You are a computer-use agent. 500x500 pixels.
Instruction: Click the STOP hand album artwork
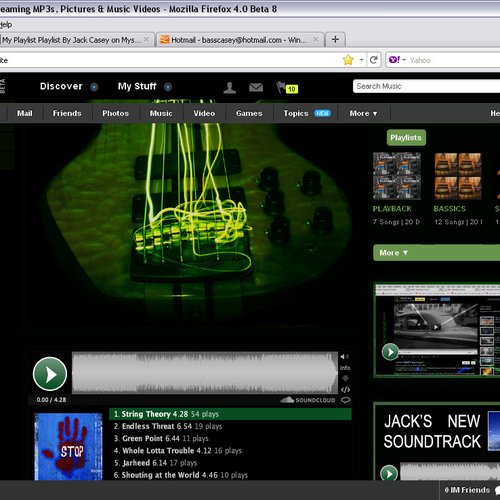[x=68, y=447]
